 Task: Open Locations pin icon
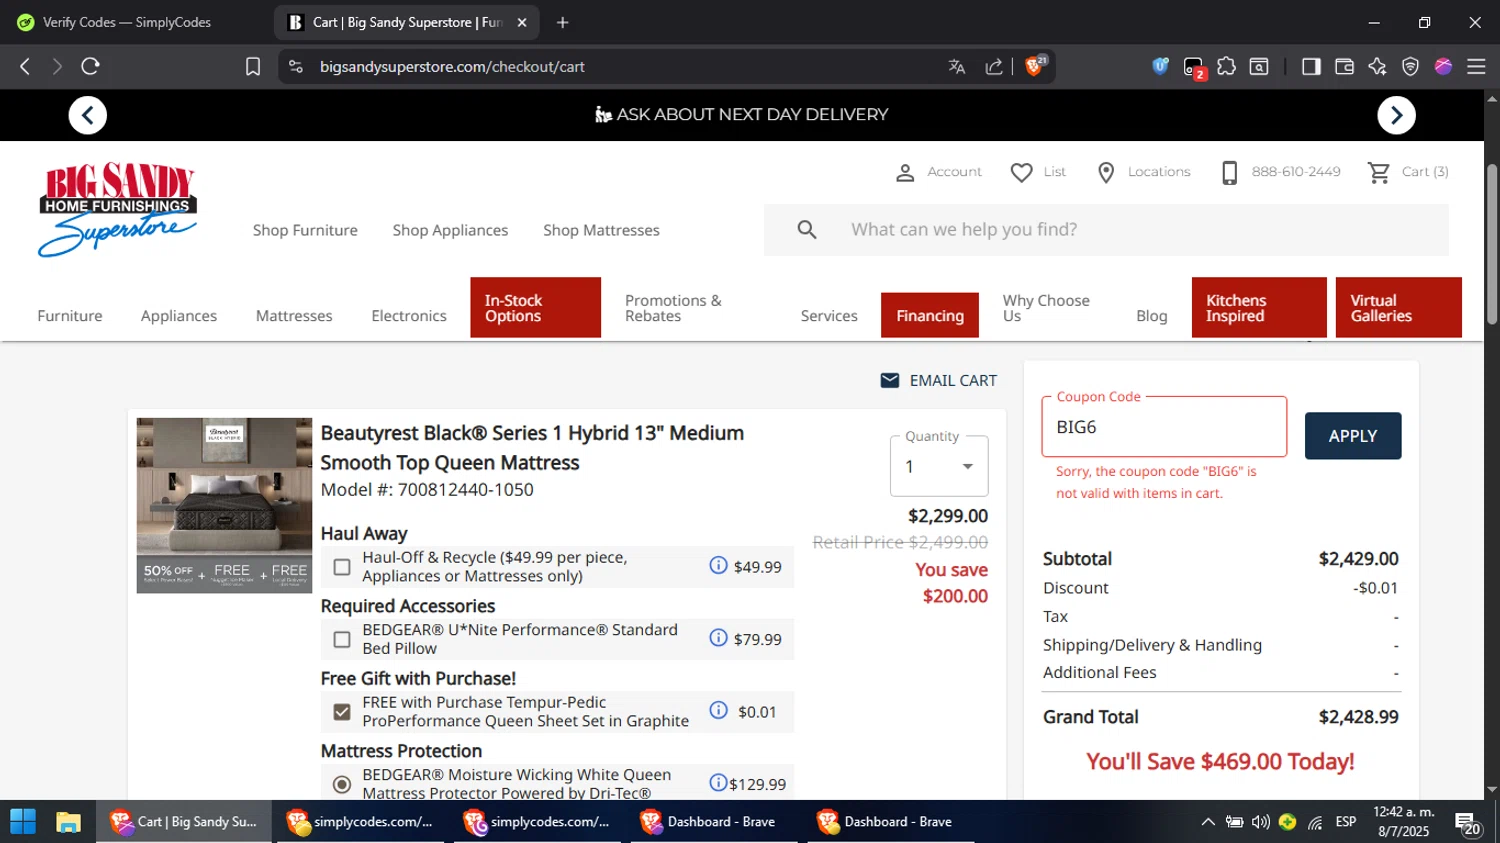[1106, 172]
